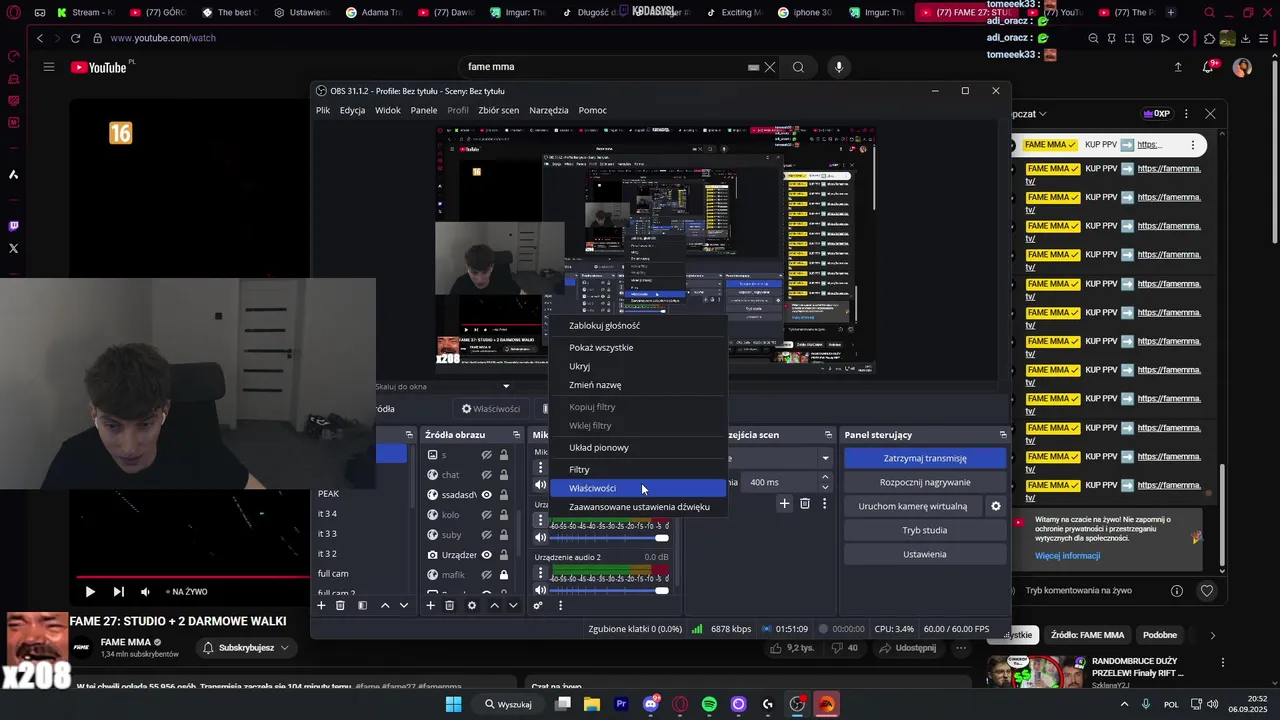The height and width of the screenshot is (720, 1280).
Task: Open Spotify from the taskbar
Action: [709, 704]
